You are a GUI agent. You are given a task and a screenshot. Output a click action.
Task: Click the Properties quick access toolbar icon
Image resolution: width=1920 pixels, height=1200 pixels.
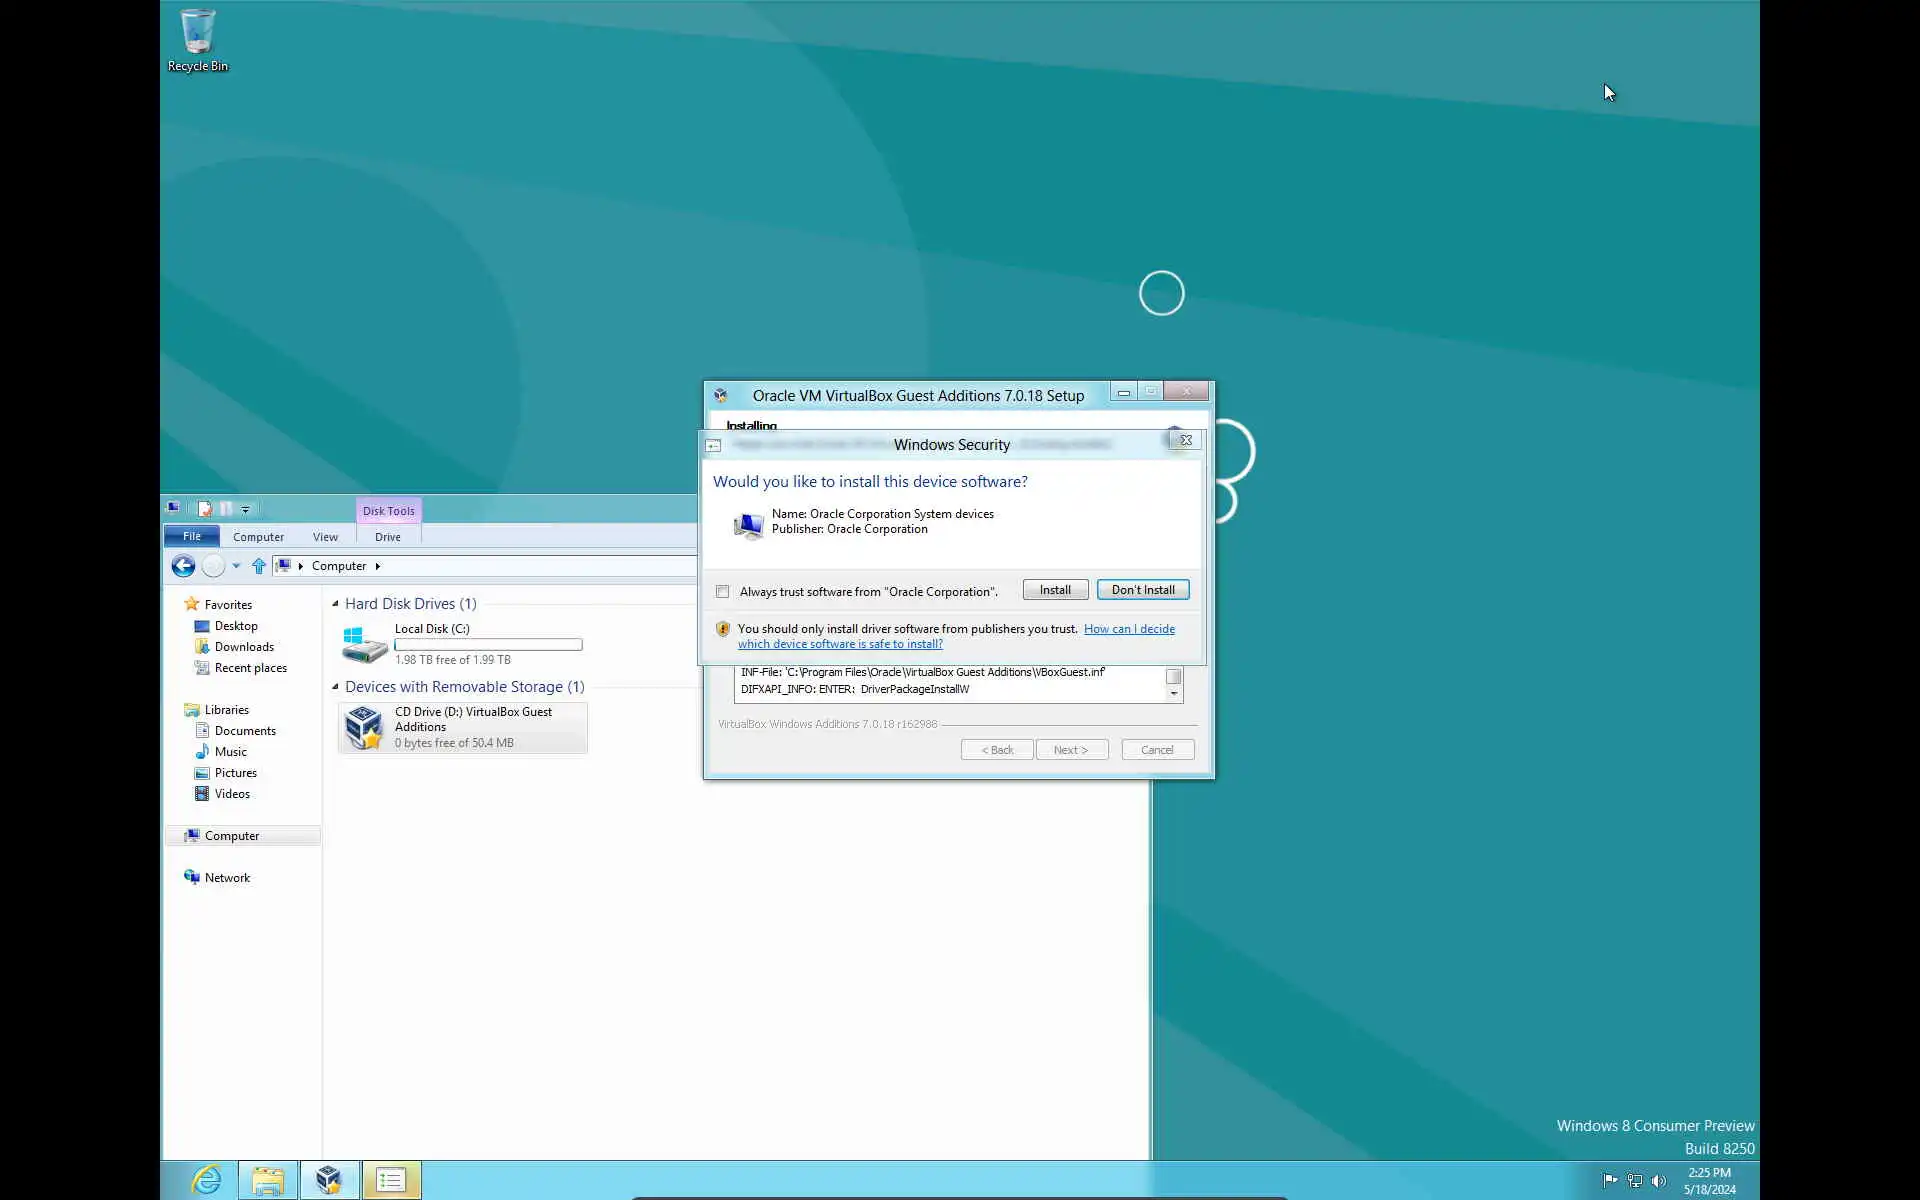pyautogui.click(x=205, y=509)
